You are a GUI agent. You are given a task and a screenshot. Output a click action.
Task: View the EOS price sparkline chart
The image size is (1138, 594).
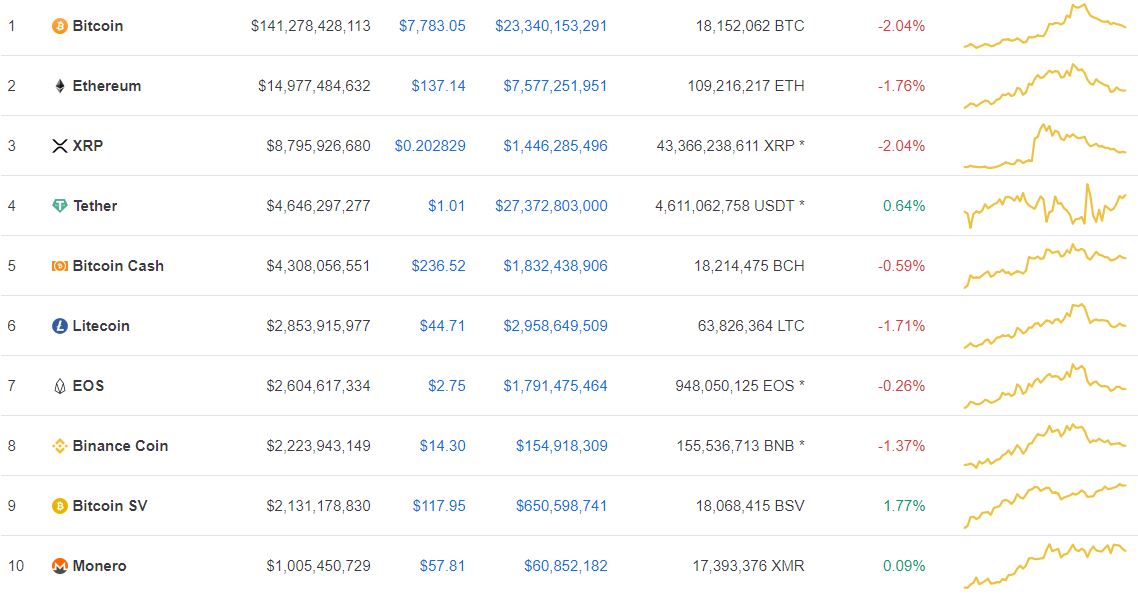click(x=1044, y=386)
